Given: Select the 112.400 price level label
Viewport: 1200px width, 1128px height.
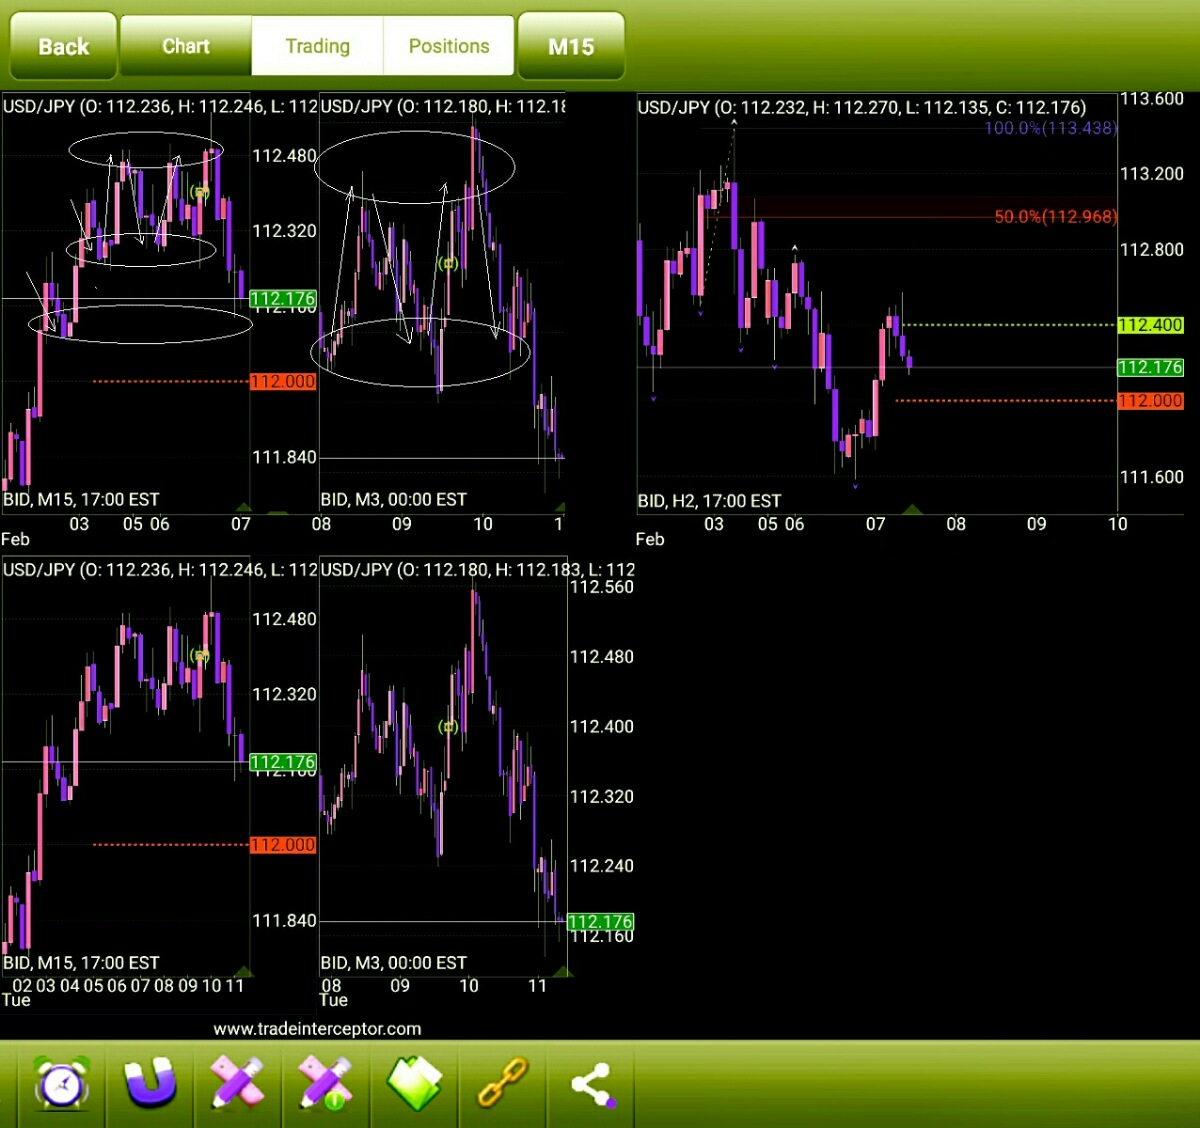Looking at the screenshot, I should point(1150,325).
